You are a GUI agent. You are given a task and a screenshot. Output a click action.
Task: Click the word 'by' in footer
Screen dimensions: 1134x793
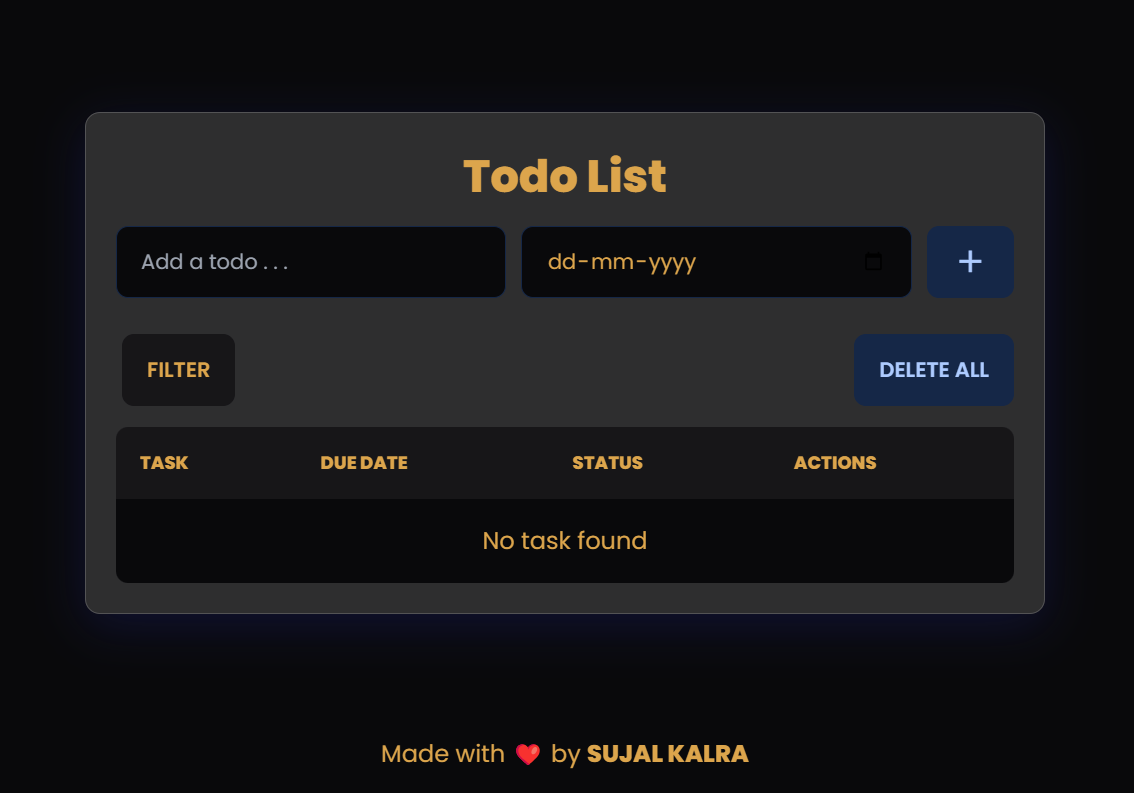click(x=565, y=755)
